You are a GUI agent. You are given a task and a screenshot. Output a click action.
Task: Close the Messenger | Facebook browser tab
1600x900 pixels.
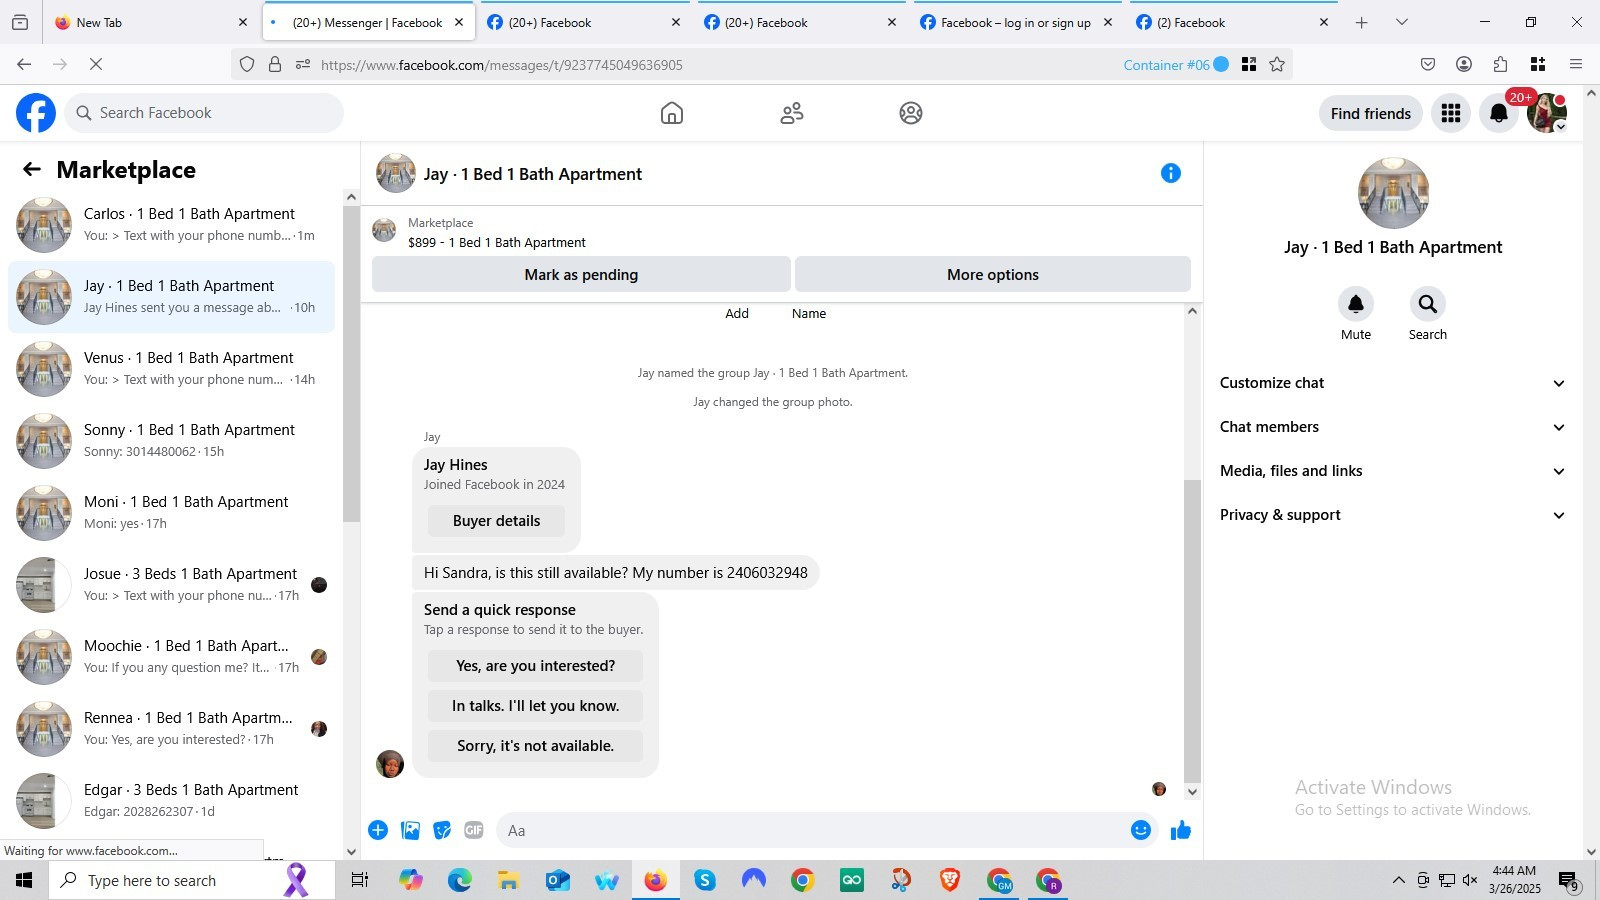tap(459, 22)
